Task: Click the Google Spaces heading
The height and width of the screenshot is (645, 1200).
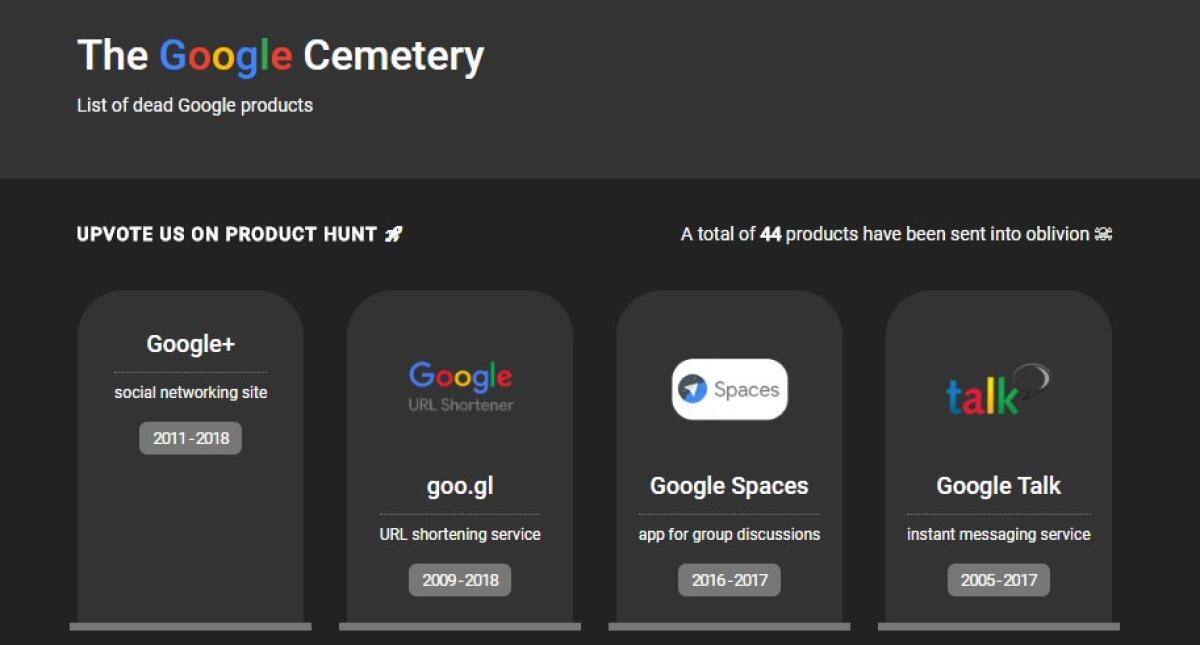Action: point(729,485)
